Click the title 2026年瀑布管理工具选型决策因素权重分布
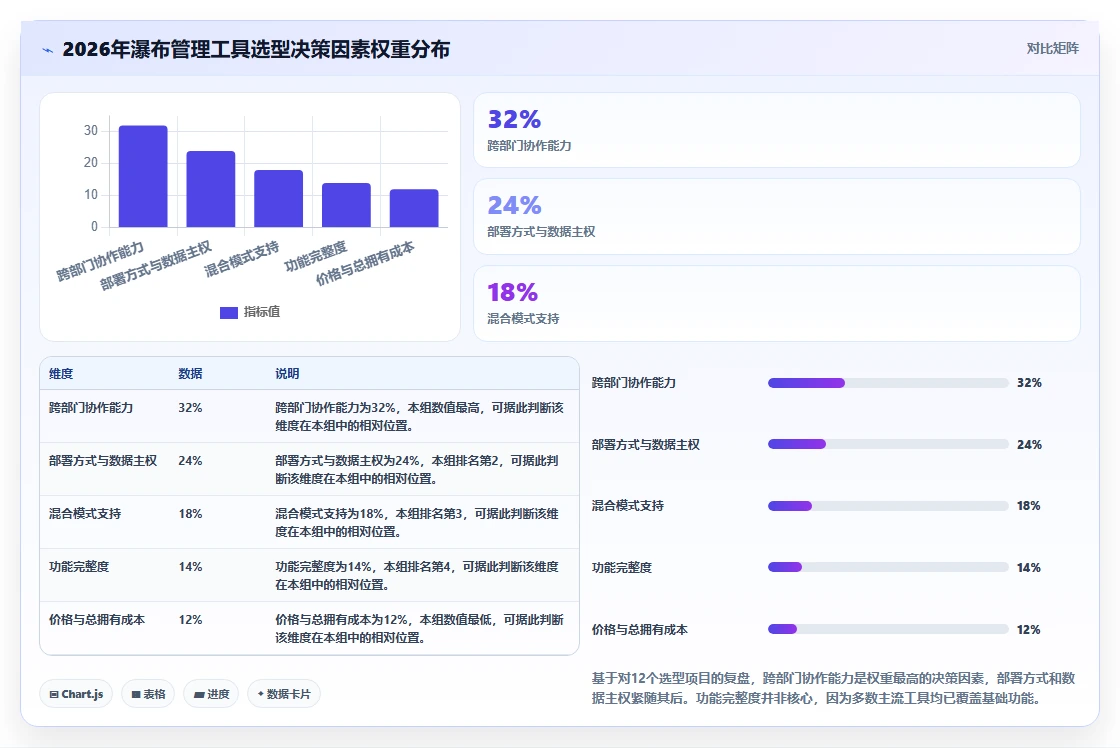Image resolution: width=1120 pixels, height=748 pixels. pos(256,49)
